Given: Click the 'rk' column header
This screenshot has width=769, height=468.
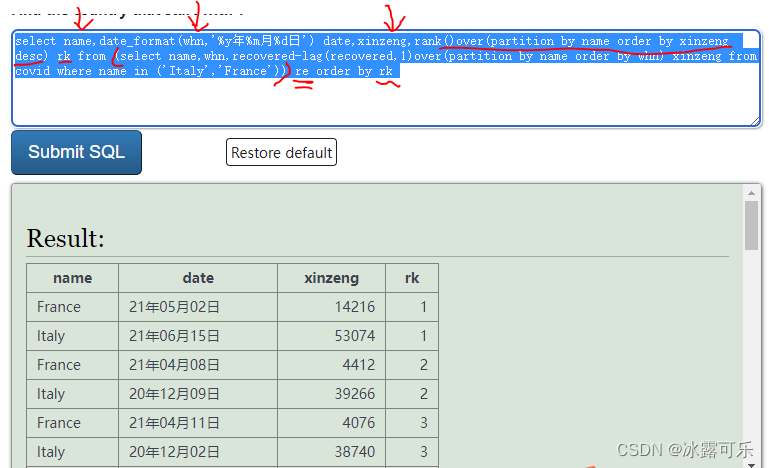Looking at the screenshot, I should tap(412, 278).
